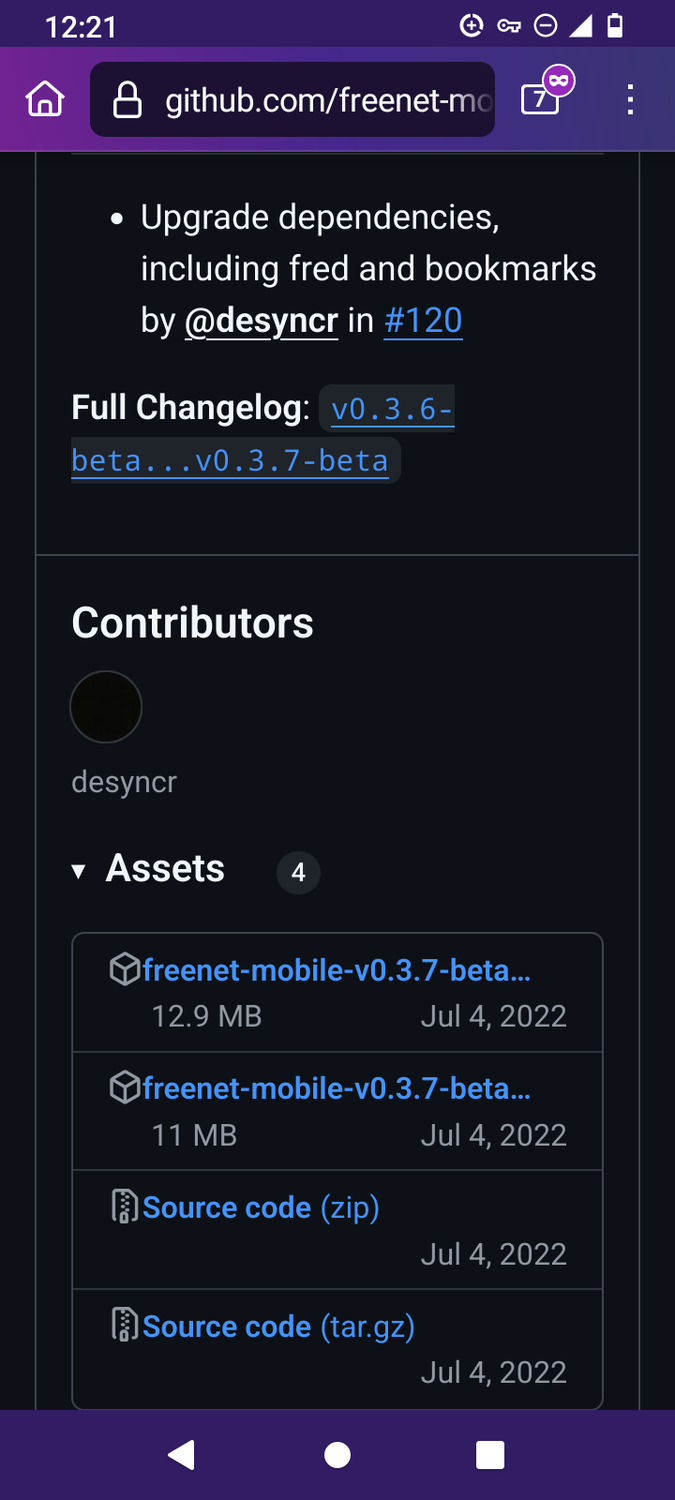
Task: Click the private browsing mask badge
Action: tap(561, 79)
